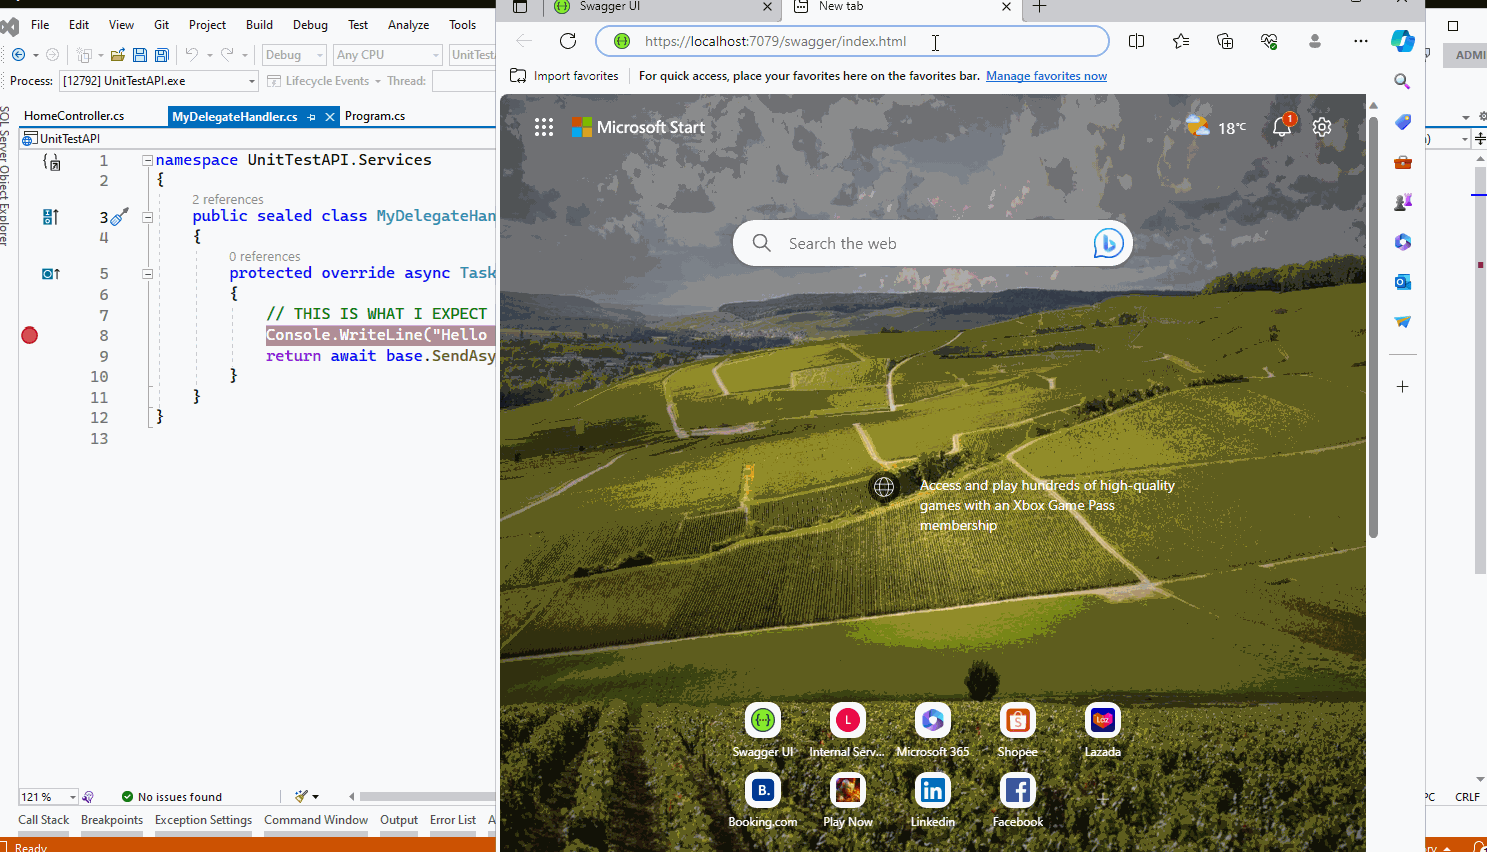Image resolution: width=1487 pixels, height=852 pixels.
Task: Collapse the method block on line 5
Action: tap(147, 274)
